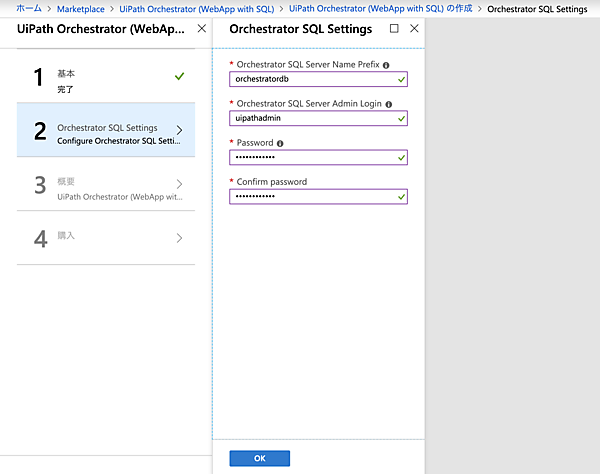Close the Orchestrator SQL Settings blade
The width and height of the screenshot is (600, 474).
414,29
